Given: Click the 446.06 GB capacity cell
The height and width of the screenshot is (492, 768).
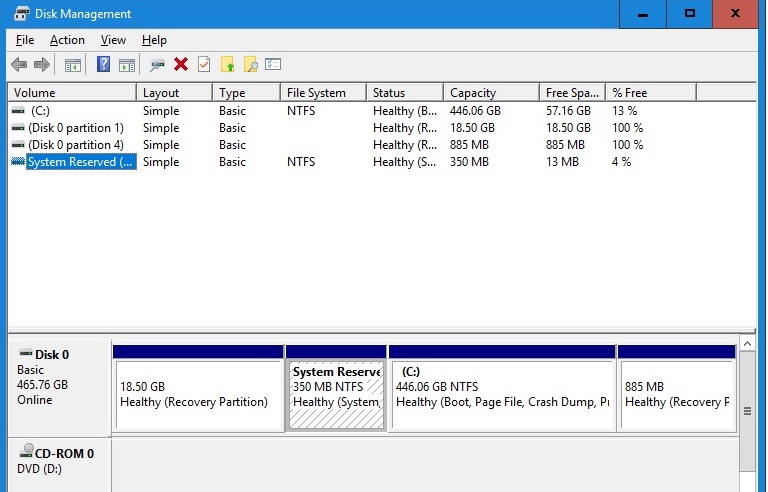Looking at the screenshot, I should [x=475, y=111].
